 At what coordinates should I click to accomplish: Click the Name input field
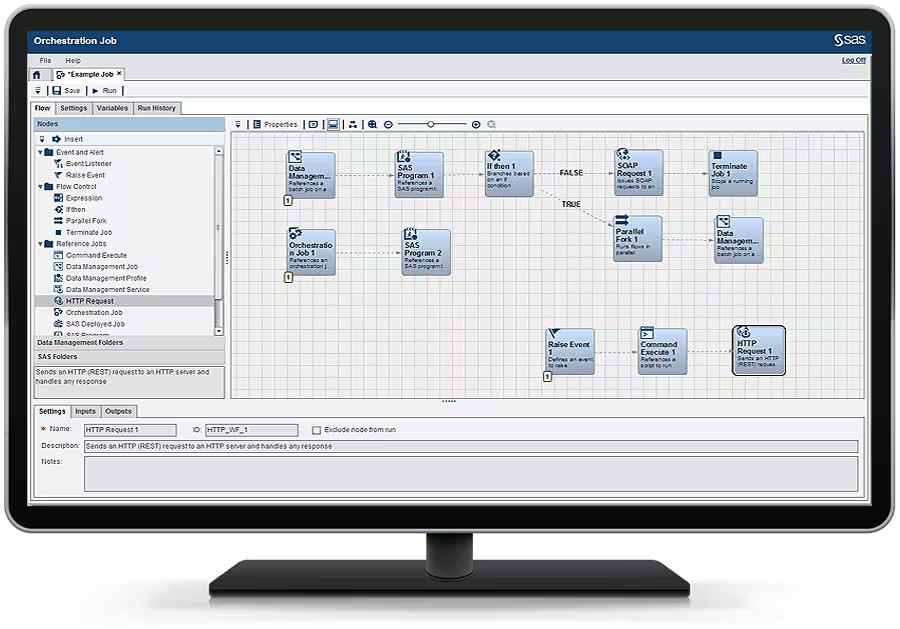(130, 430)
